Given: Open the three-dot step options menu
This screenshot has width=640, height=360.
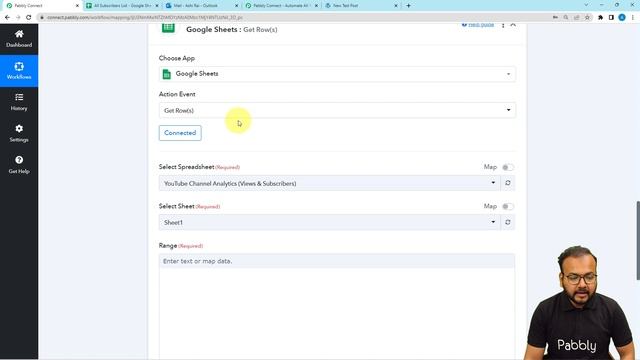Looking at the screenshot, I should (503, 26).
